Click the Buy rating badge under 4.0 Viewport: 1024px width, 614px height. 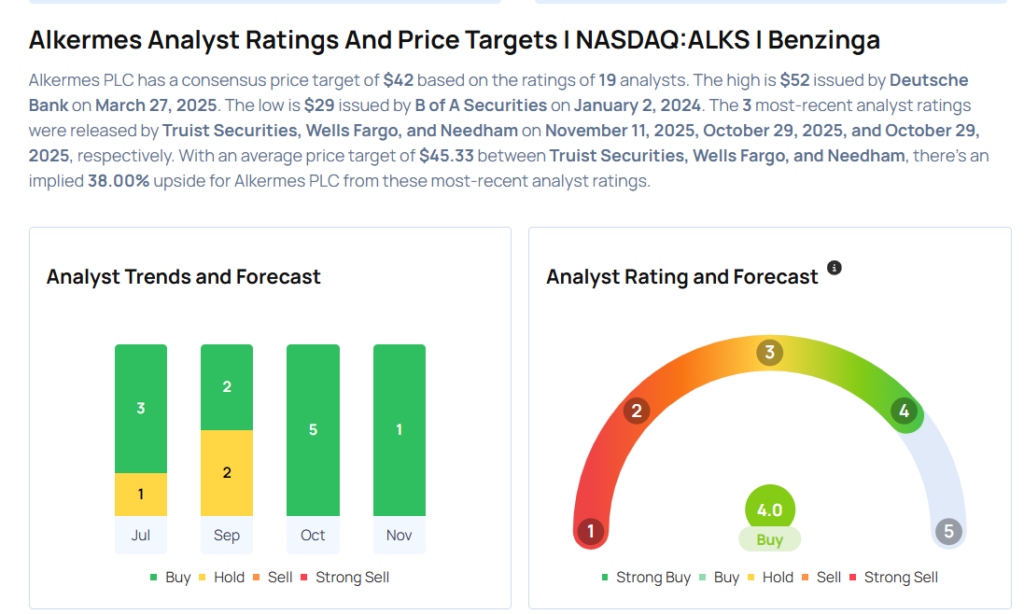(x=769, y=539)
